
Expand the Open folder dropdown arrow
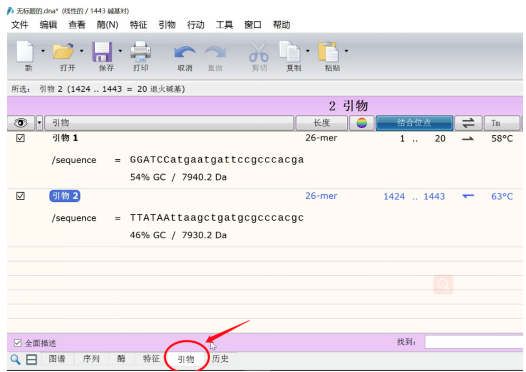click(82, 51)
